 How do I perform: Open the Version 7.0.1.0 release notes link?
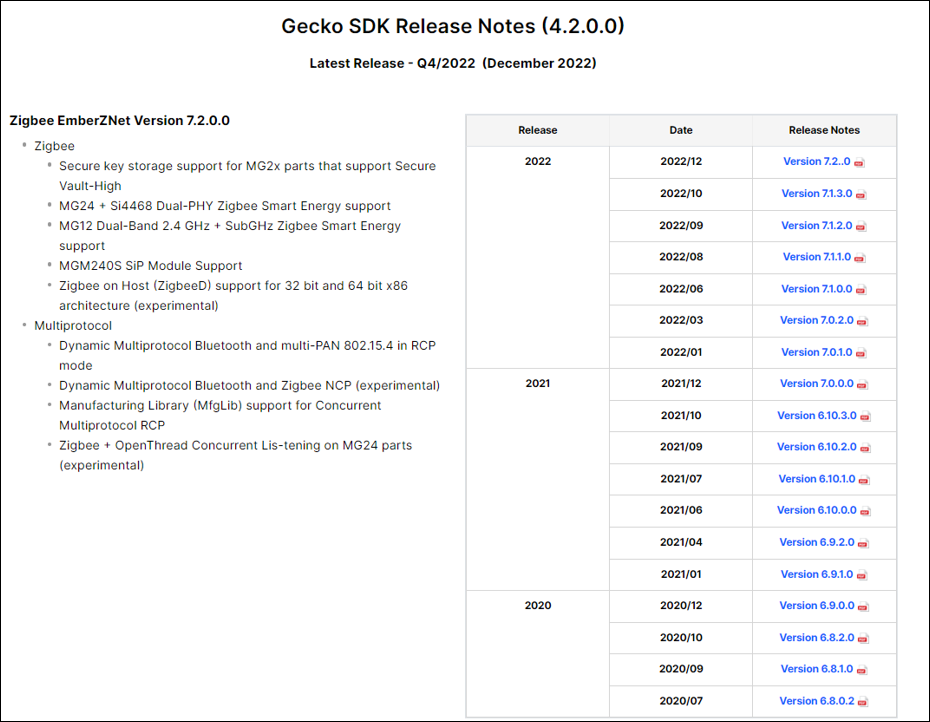tap(816, 352)
